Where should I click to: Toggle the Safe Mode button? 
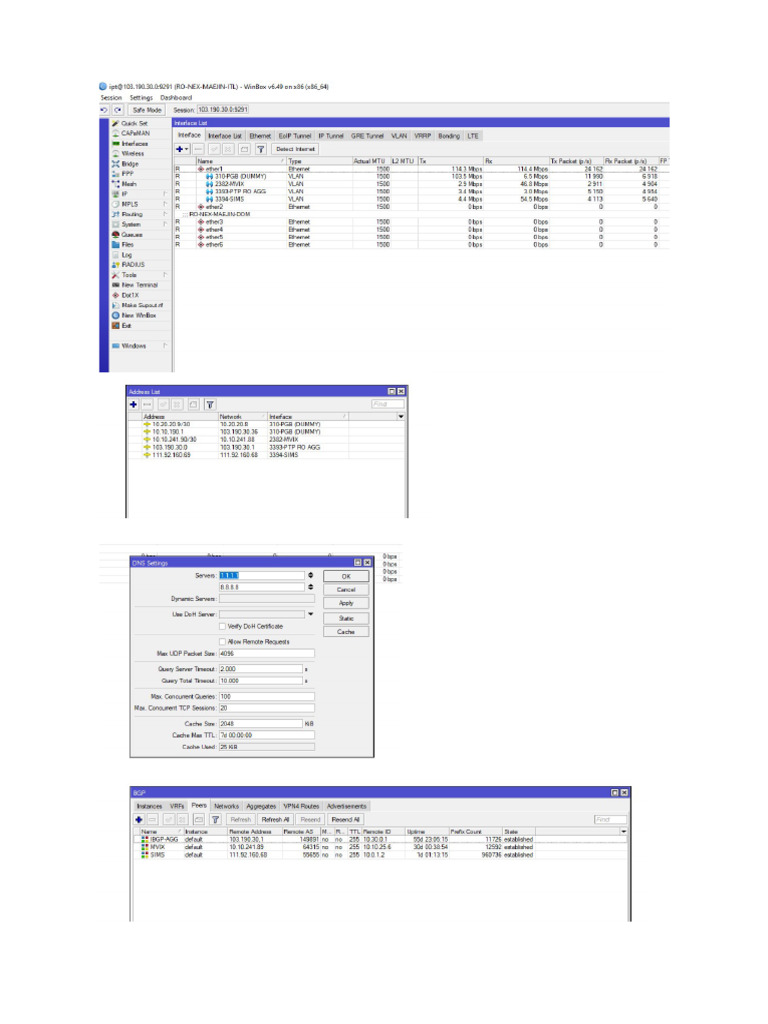pyautogui.click(x=147, y=110)
